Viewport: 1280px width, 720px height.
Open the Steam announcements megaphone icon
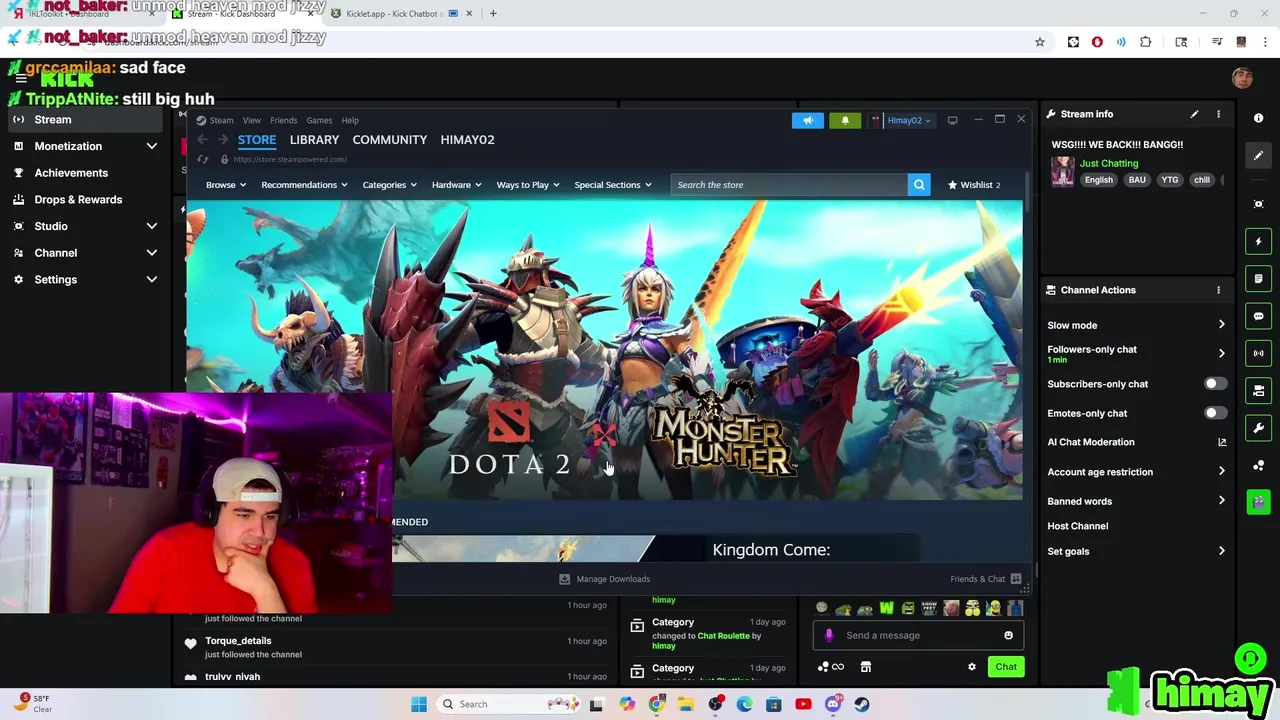(x=808, y=121)
